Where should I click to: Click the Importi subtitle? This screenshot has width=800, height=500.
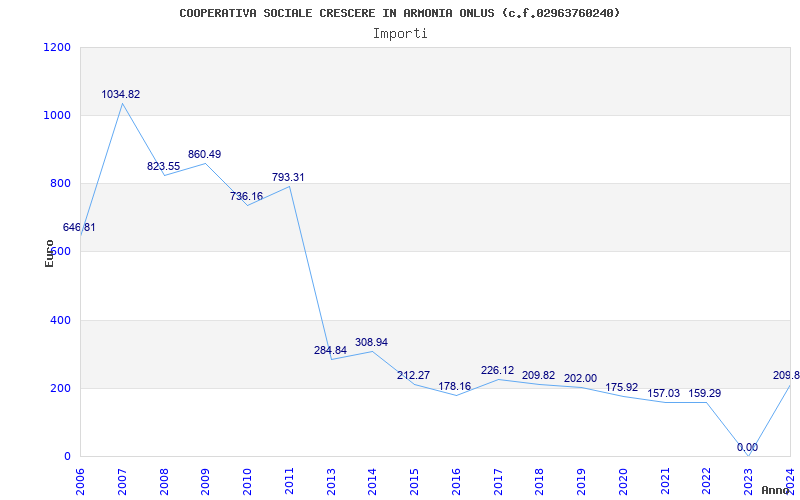click(400, 34)
